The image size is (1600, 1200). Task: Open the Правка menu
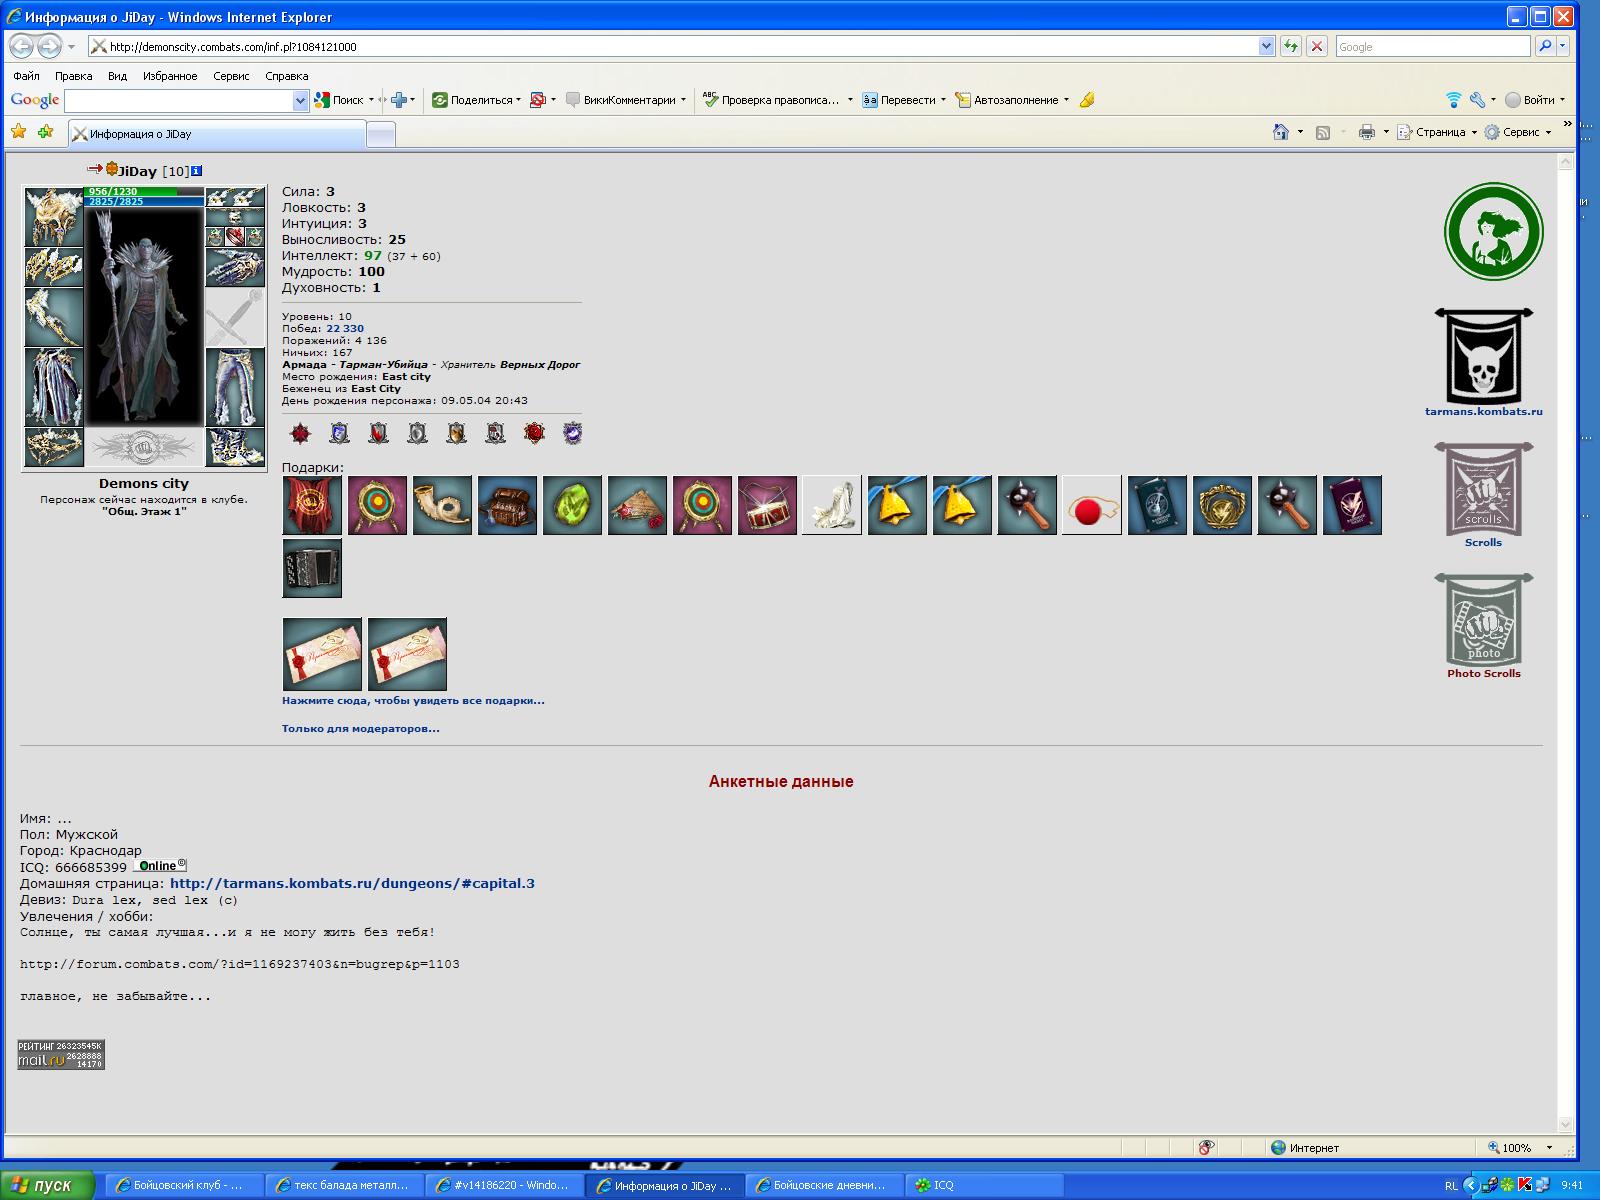[x=73, y=76]
